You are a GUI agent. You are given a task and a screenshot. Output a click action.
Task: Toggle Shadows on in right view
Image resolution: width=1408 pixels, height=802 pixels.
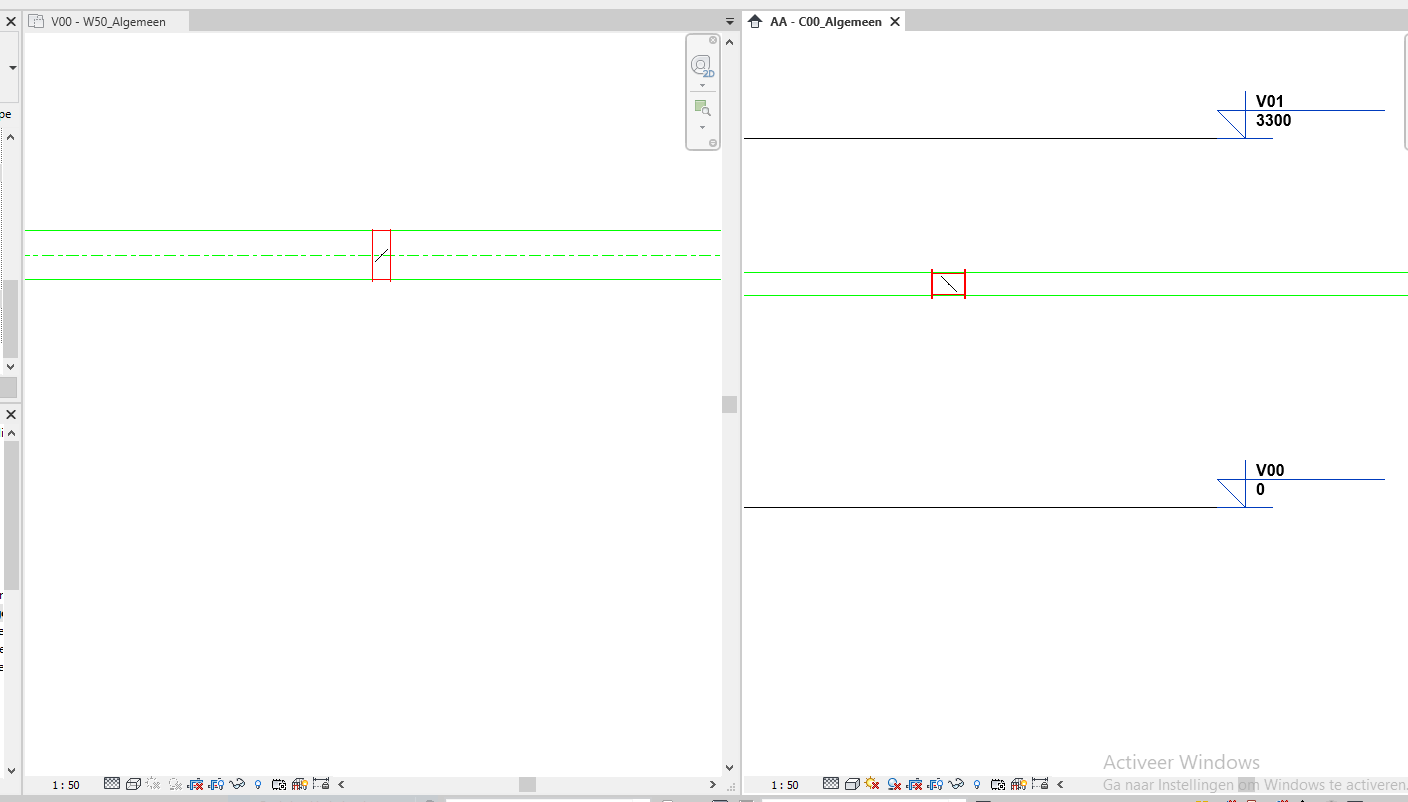click(x=894, y=784)
